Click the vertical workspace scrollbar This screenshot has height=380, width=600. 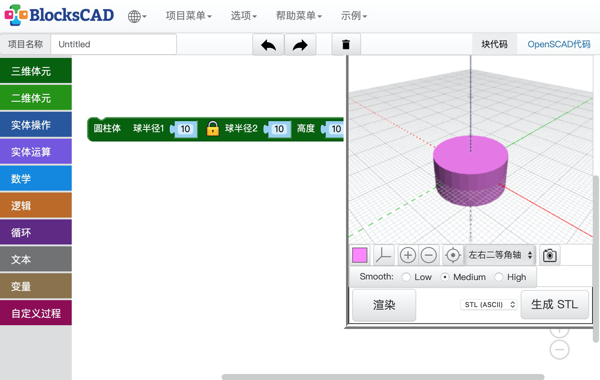[595, 259]
